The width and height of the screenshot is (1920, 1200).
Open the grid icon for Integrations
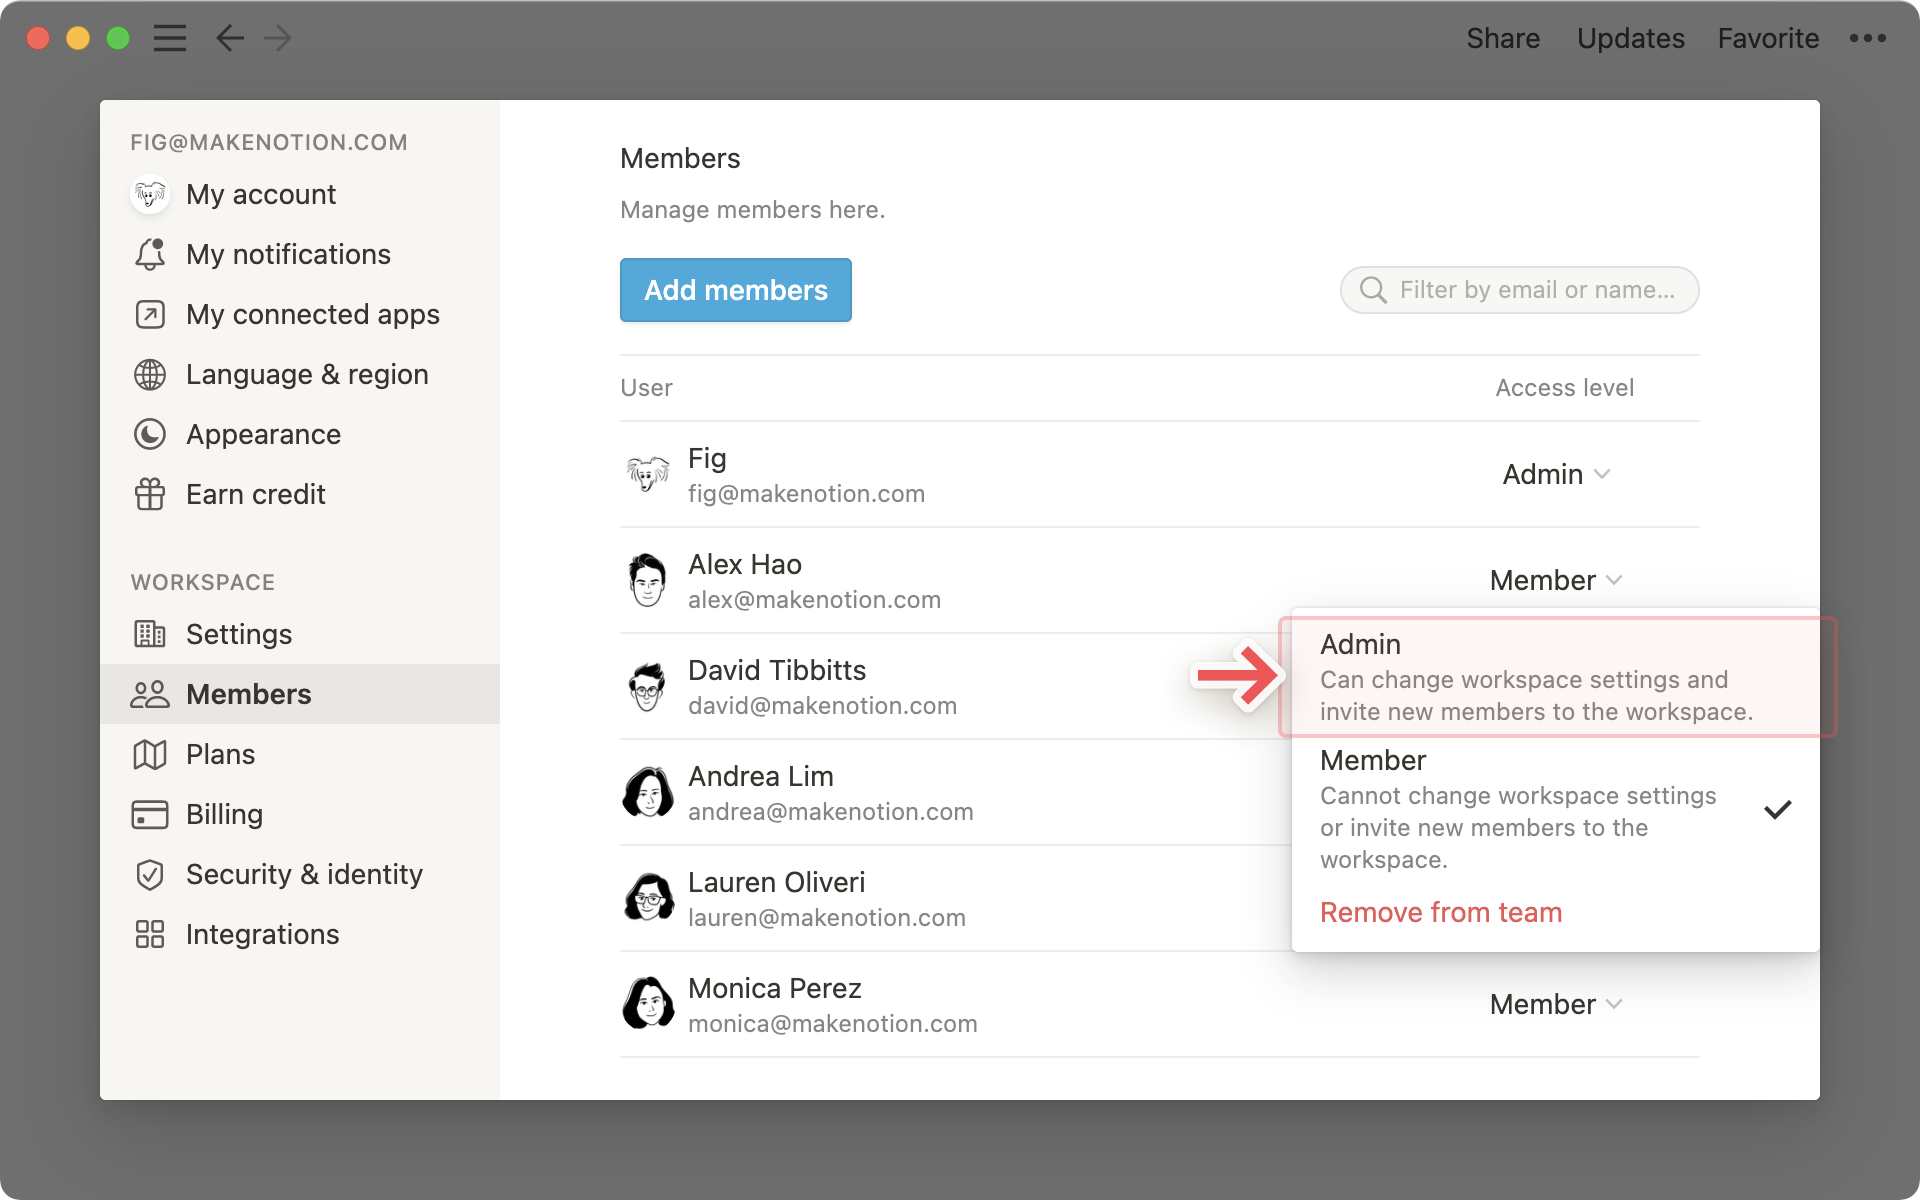click(x=150, y=934)
